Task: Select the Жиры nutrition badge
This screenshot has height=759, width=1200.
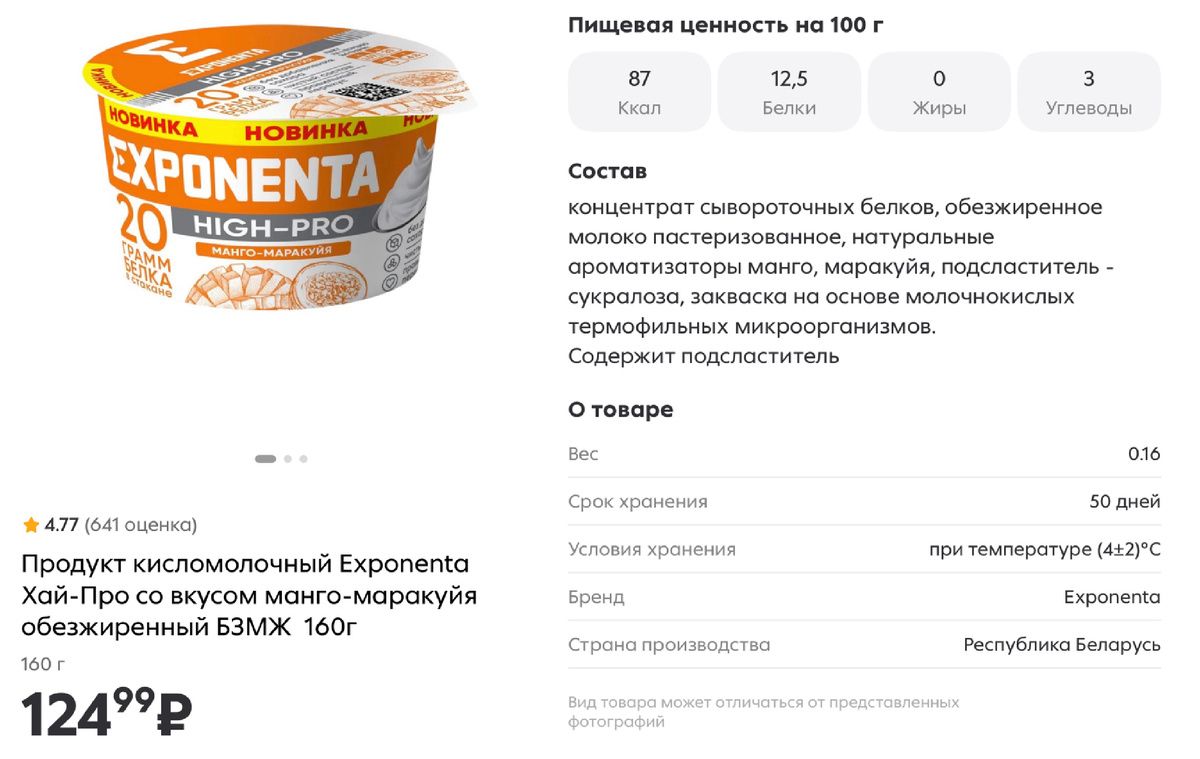Action: tap(939, 90)
